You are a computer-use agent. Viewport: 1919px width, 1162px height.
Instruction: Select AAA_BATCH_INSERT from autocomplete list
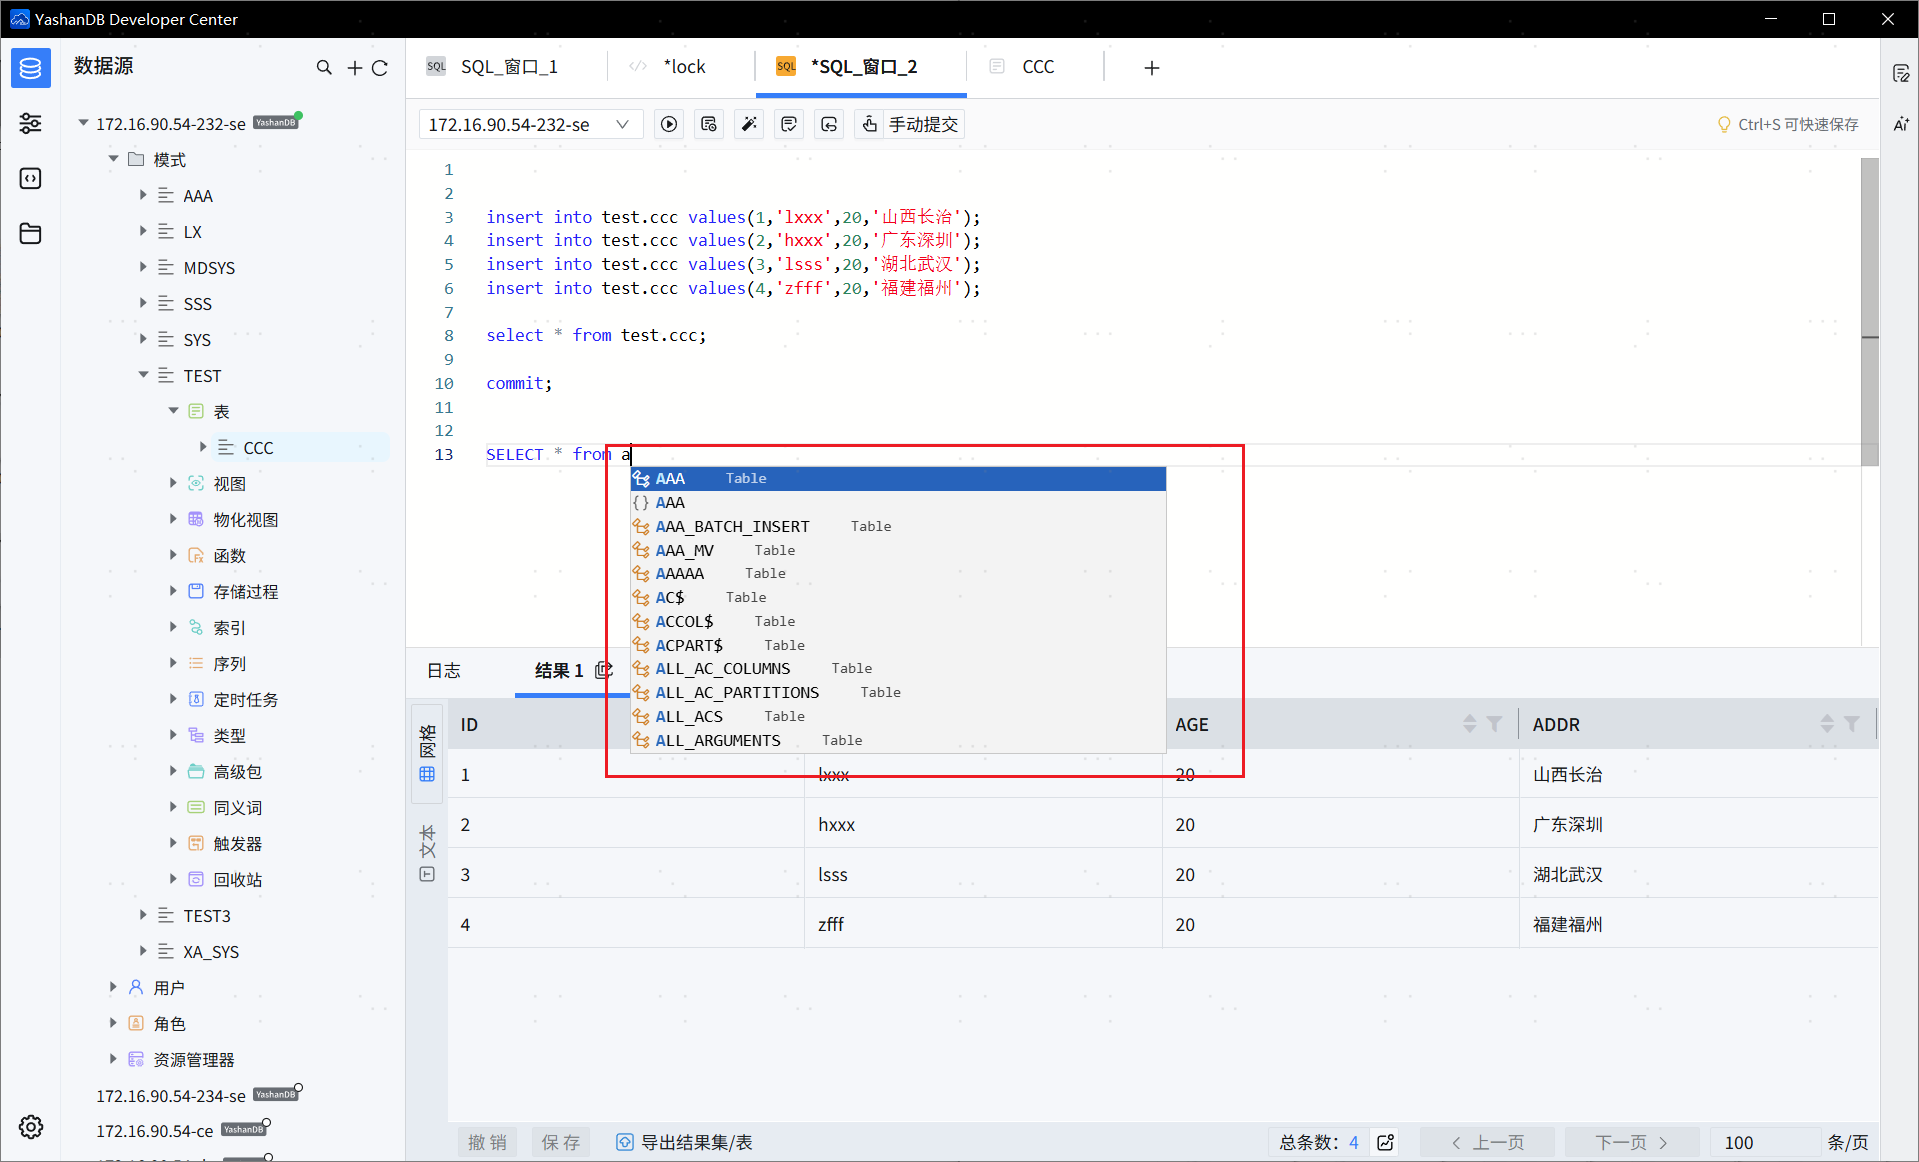coord(732,526)
